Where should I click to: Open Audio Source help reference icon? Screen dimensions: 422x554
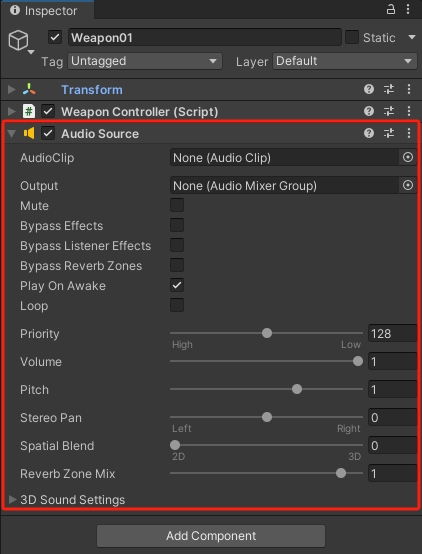tap(369, 133)
